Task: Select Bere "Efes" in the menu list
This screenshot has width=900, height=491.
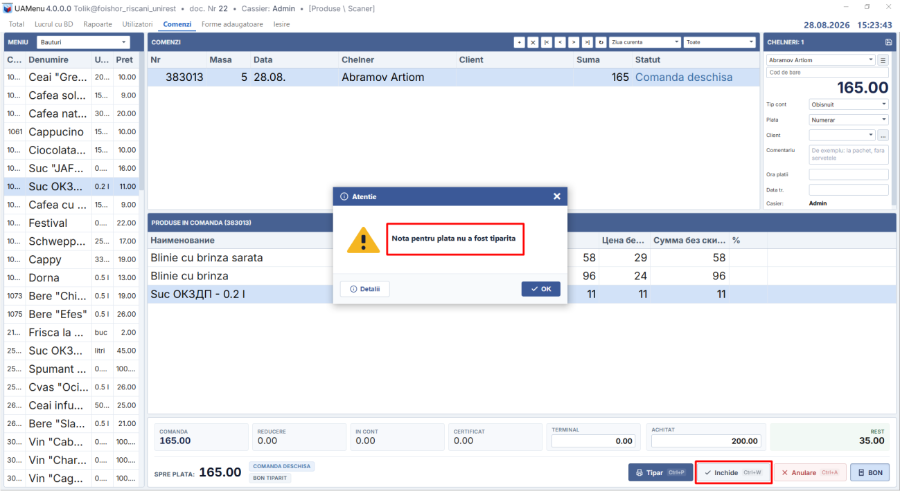Action: tap(72, 314)
